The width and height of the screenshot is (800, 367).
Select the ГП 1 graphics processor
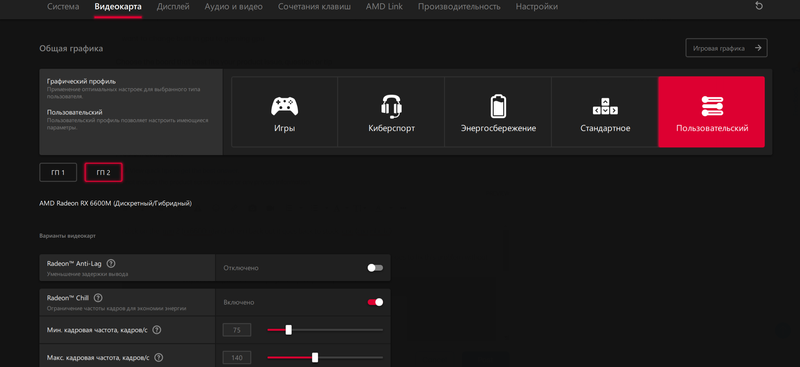tap(58, 173)
